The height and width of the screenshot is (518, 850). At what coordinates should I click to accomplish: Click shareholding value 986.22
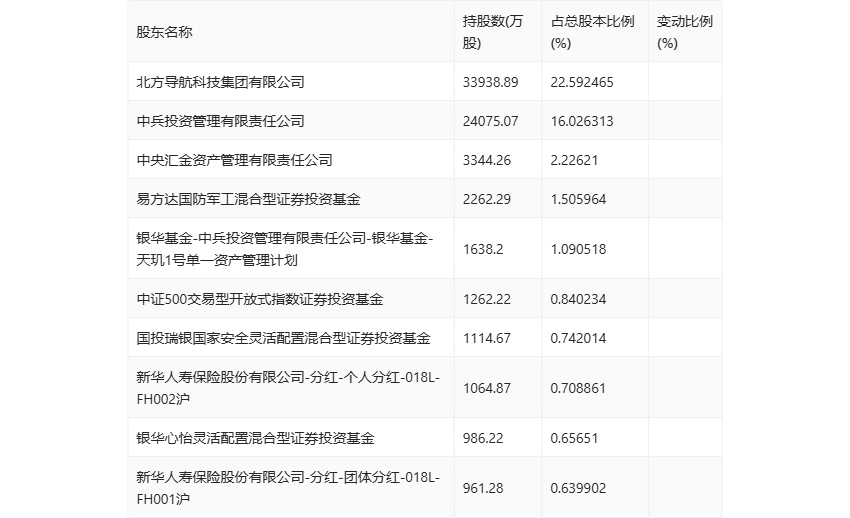[483, 438]
